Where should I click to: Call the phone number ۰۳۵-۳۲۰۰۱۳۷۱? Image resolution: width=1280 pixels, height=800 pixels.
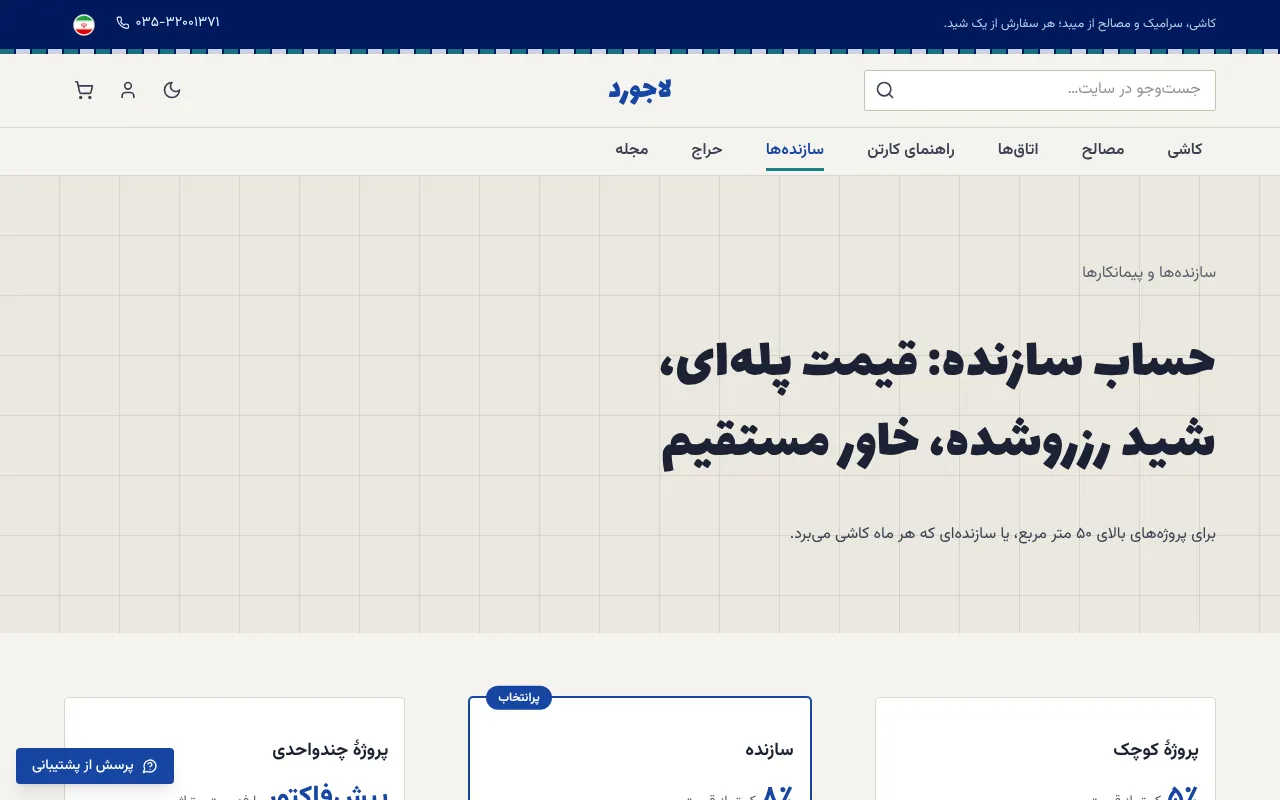(177, 22)
